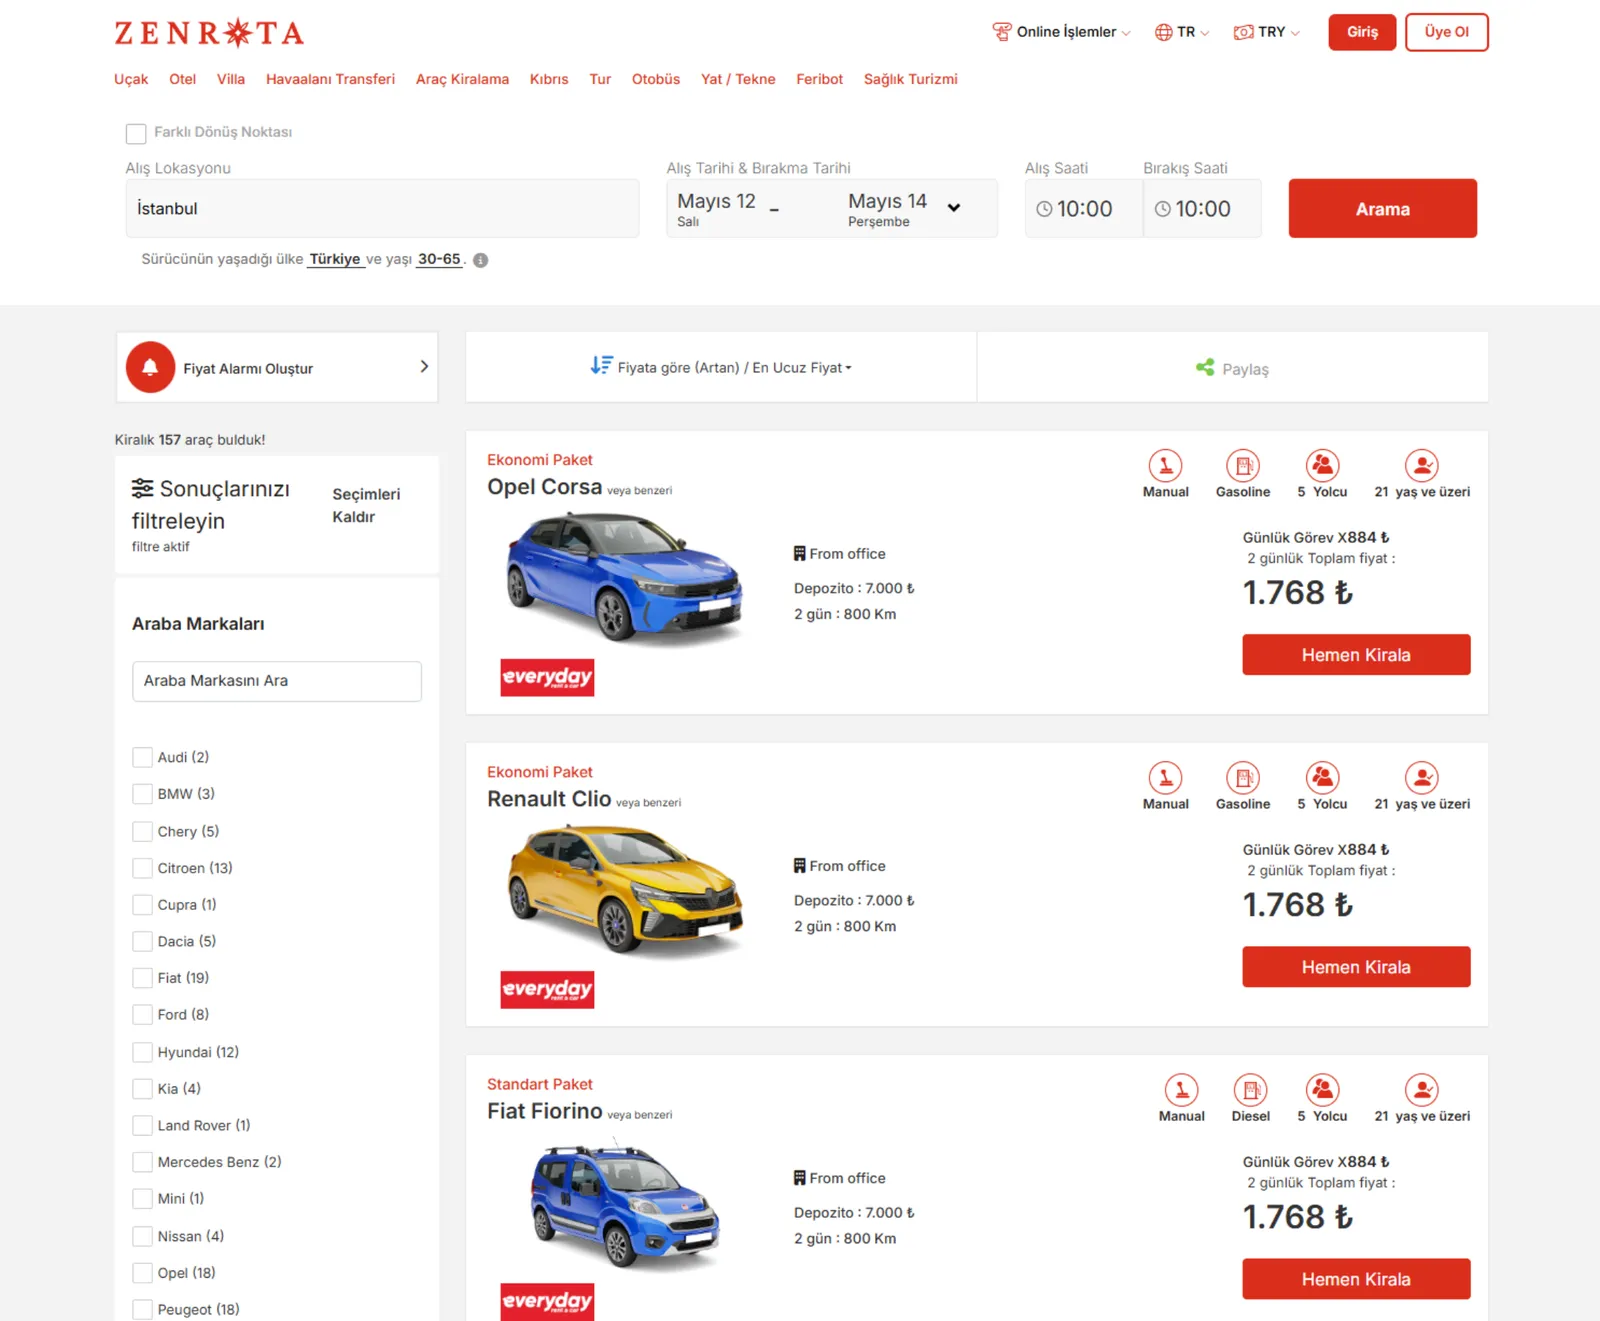
Task: Click the Giriş login button
Action: (1362, 32)
